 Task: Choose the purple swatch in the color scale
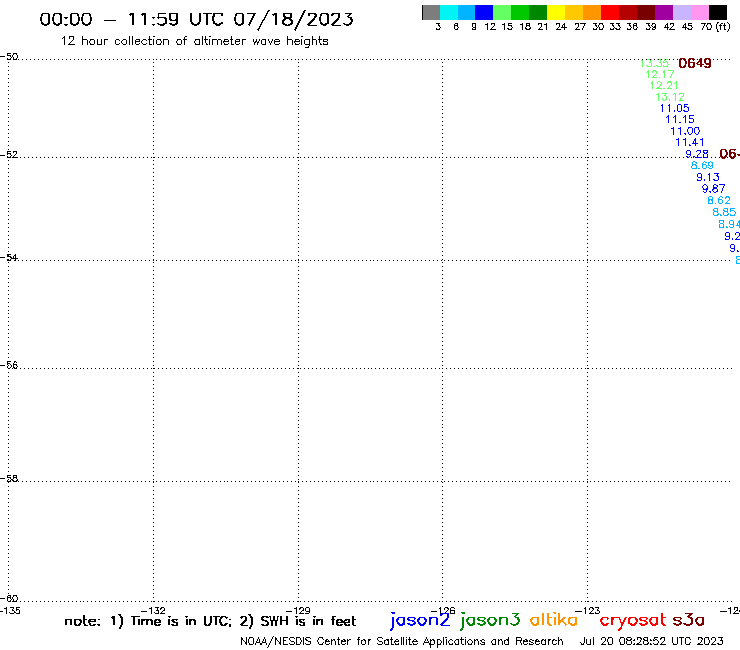tap(664, 12)
